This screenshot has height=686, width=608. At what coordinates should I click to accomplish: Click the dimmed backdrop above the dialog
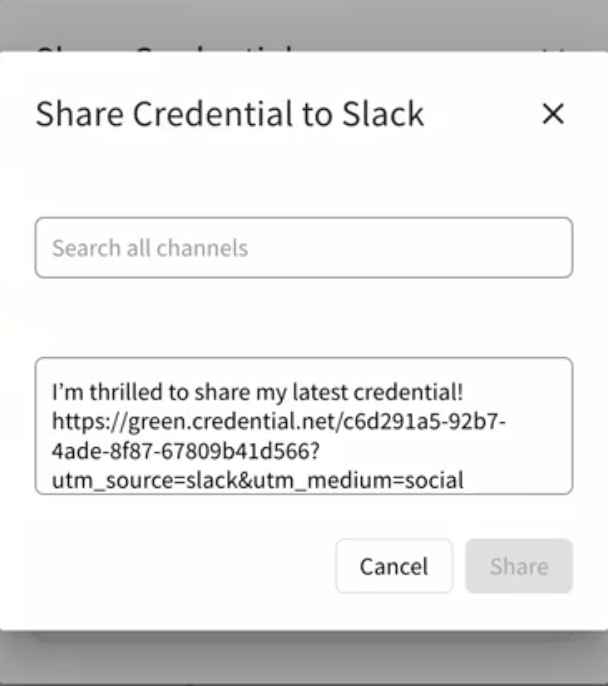(x=304, y=20)
